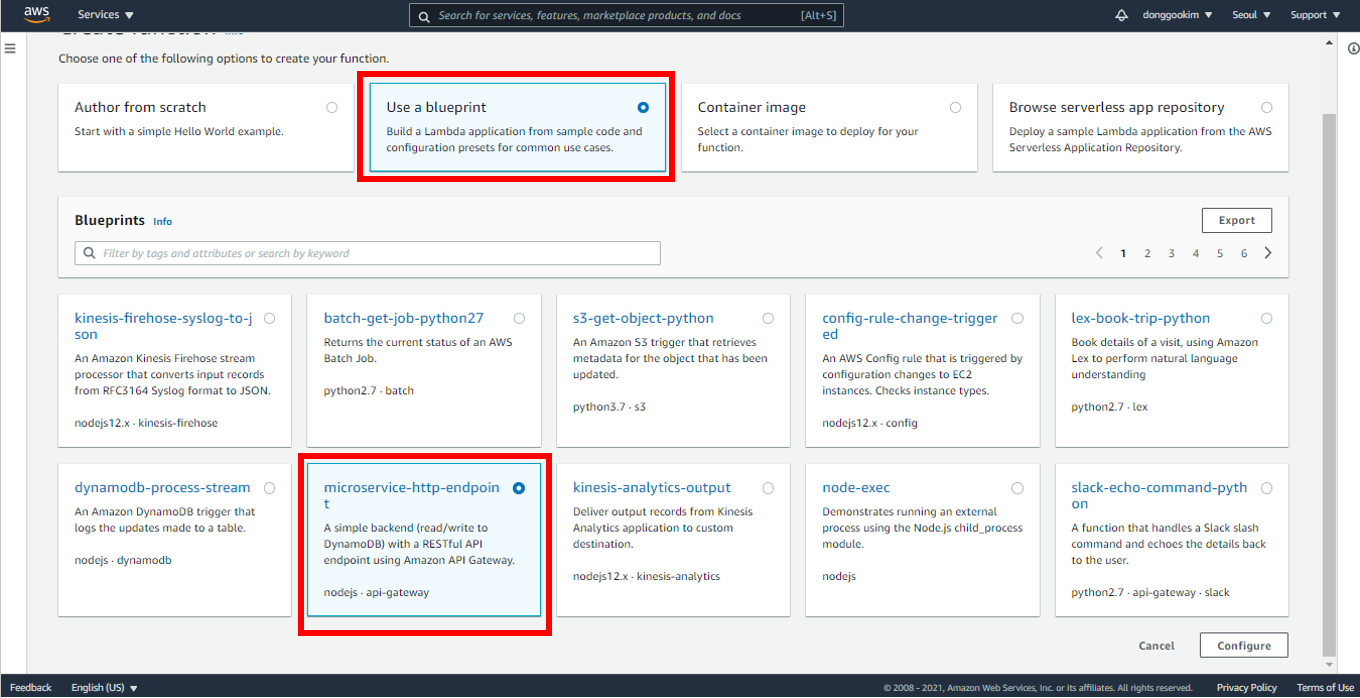1360x698 pixels.
Task: Click the dynamodb-process-stream title
Action: (x=163, y=488)
